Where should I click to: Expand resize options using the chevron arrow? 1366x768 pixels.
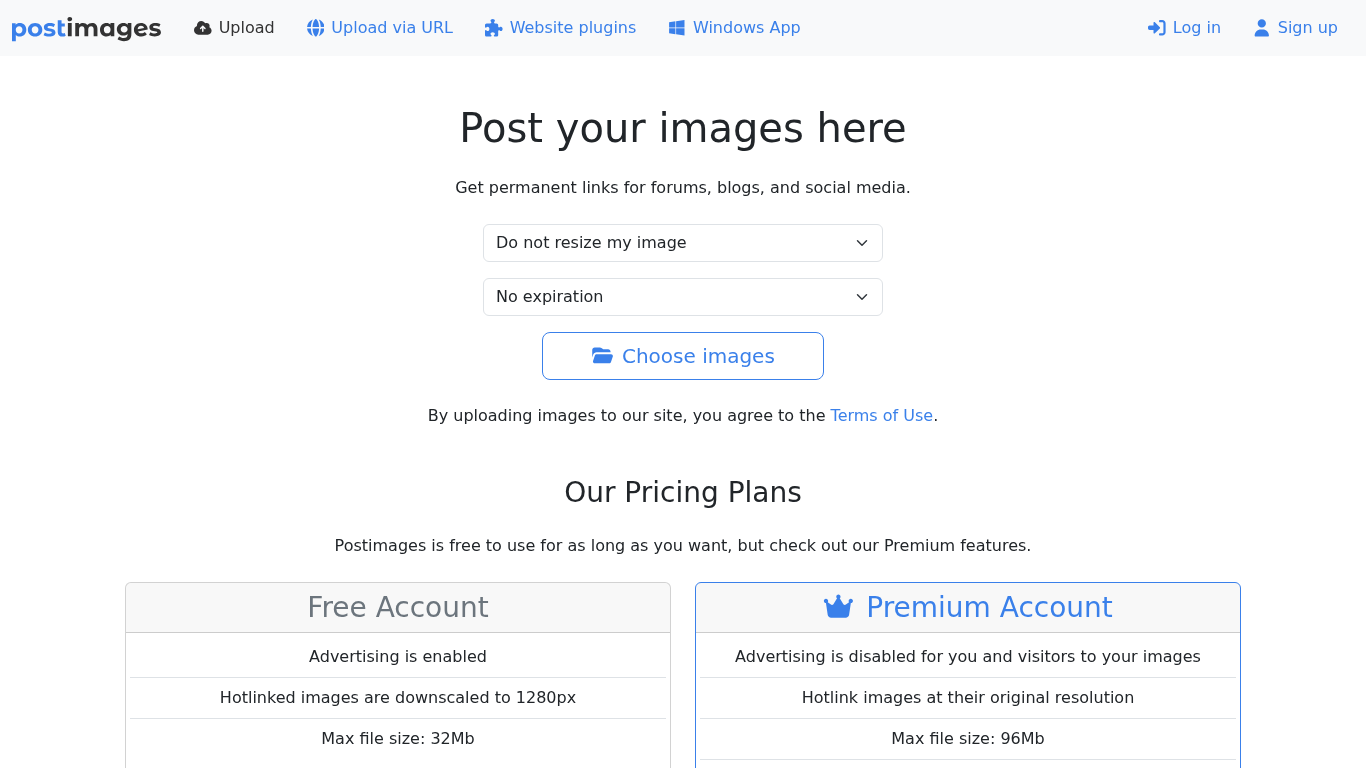tap(862, 243)
